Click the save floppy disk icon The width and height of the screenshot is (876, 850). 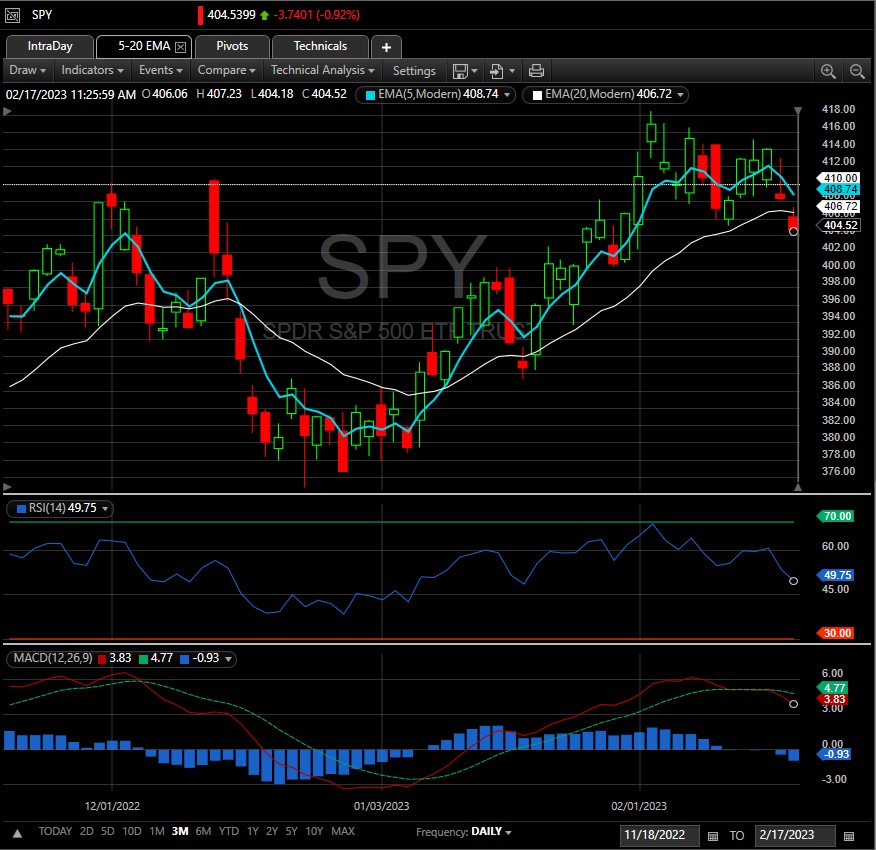click(x=460, y=71)
